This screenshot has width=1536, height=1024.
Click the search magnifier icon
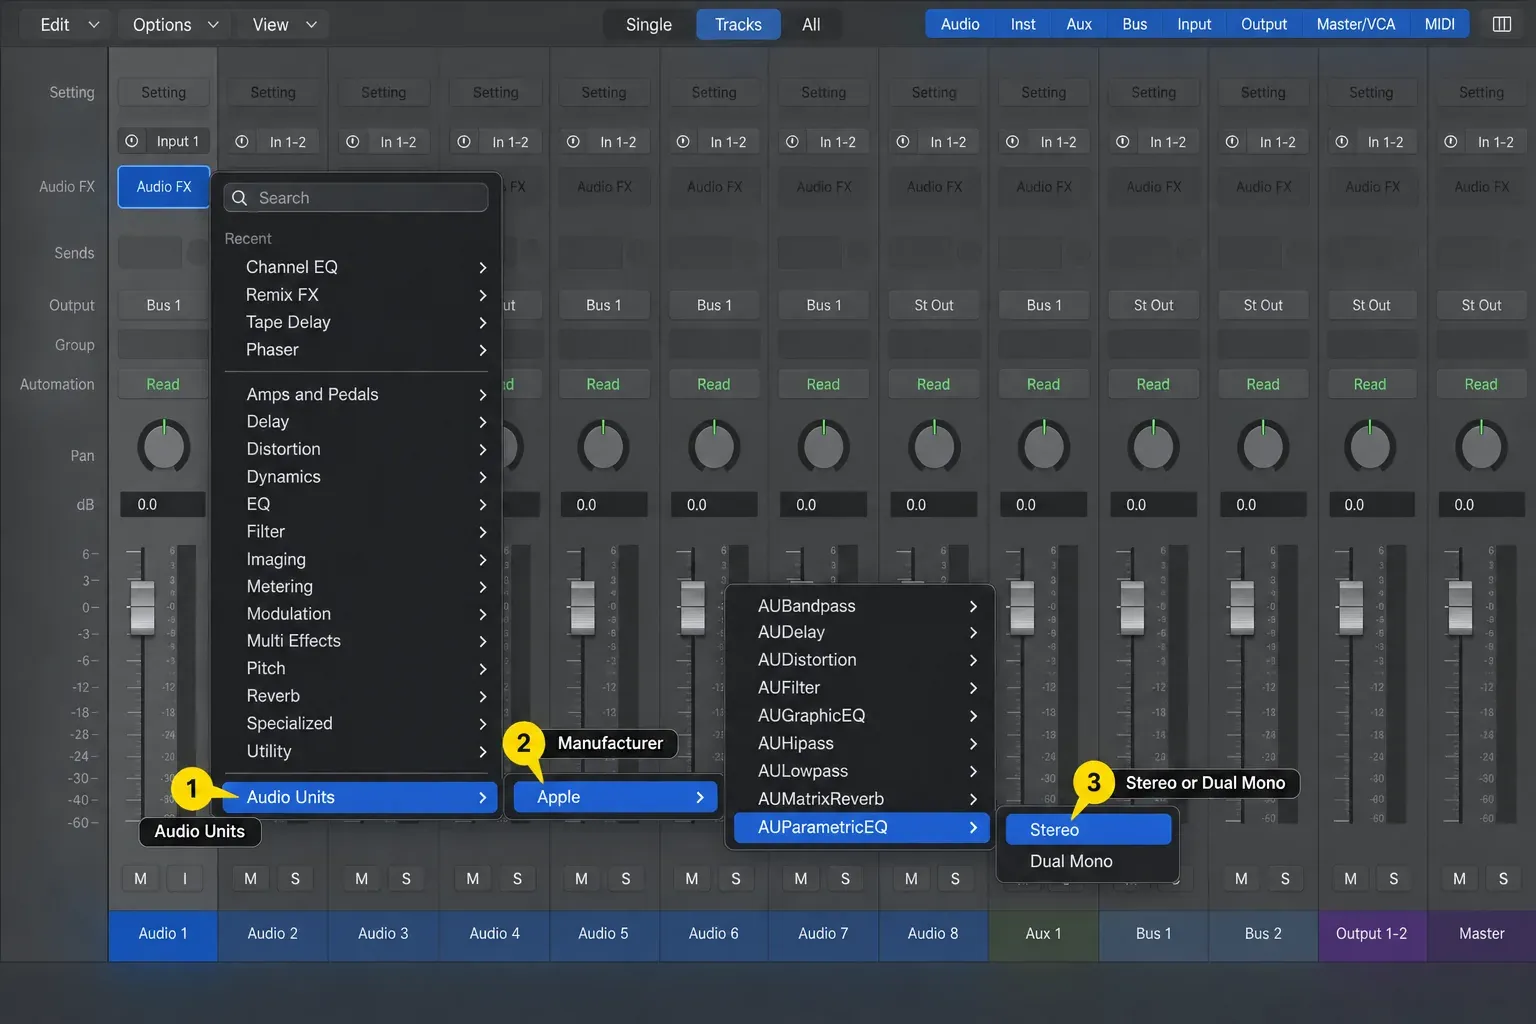click(240, 198)
